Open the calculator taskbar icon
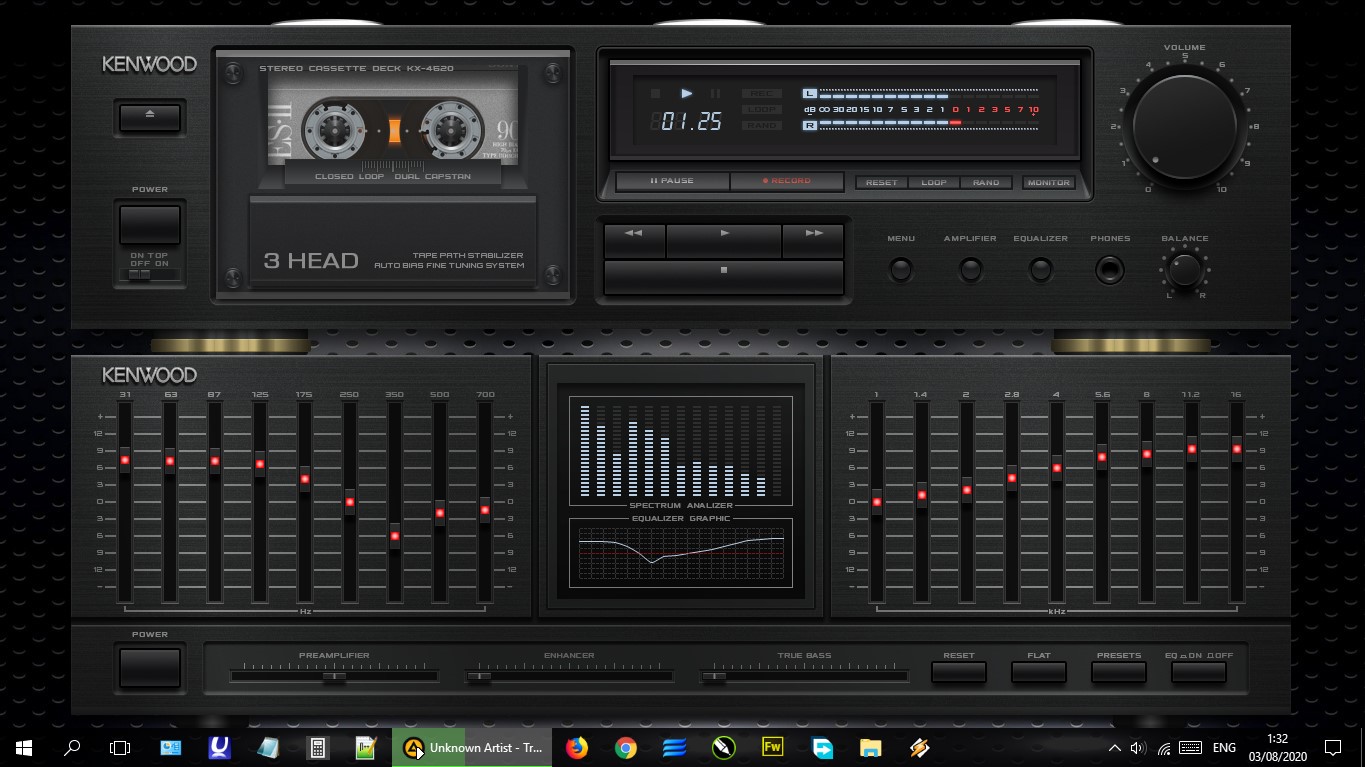Screen dimensions: 1365x767 [x=318, y=747]
